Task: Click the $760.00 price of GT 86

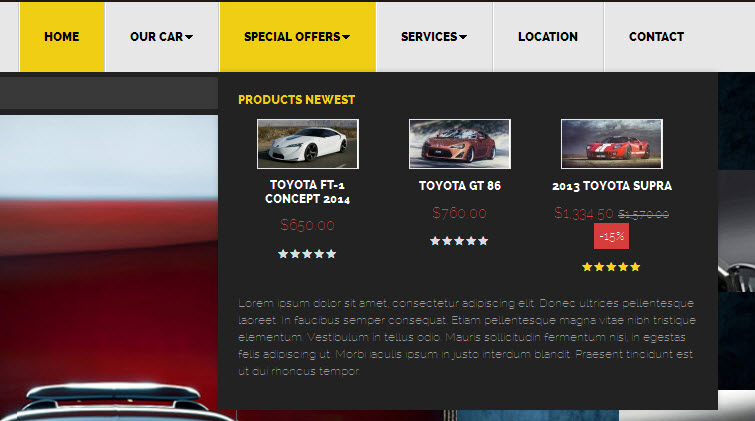Action: click(x=459, y=213)
